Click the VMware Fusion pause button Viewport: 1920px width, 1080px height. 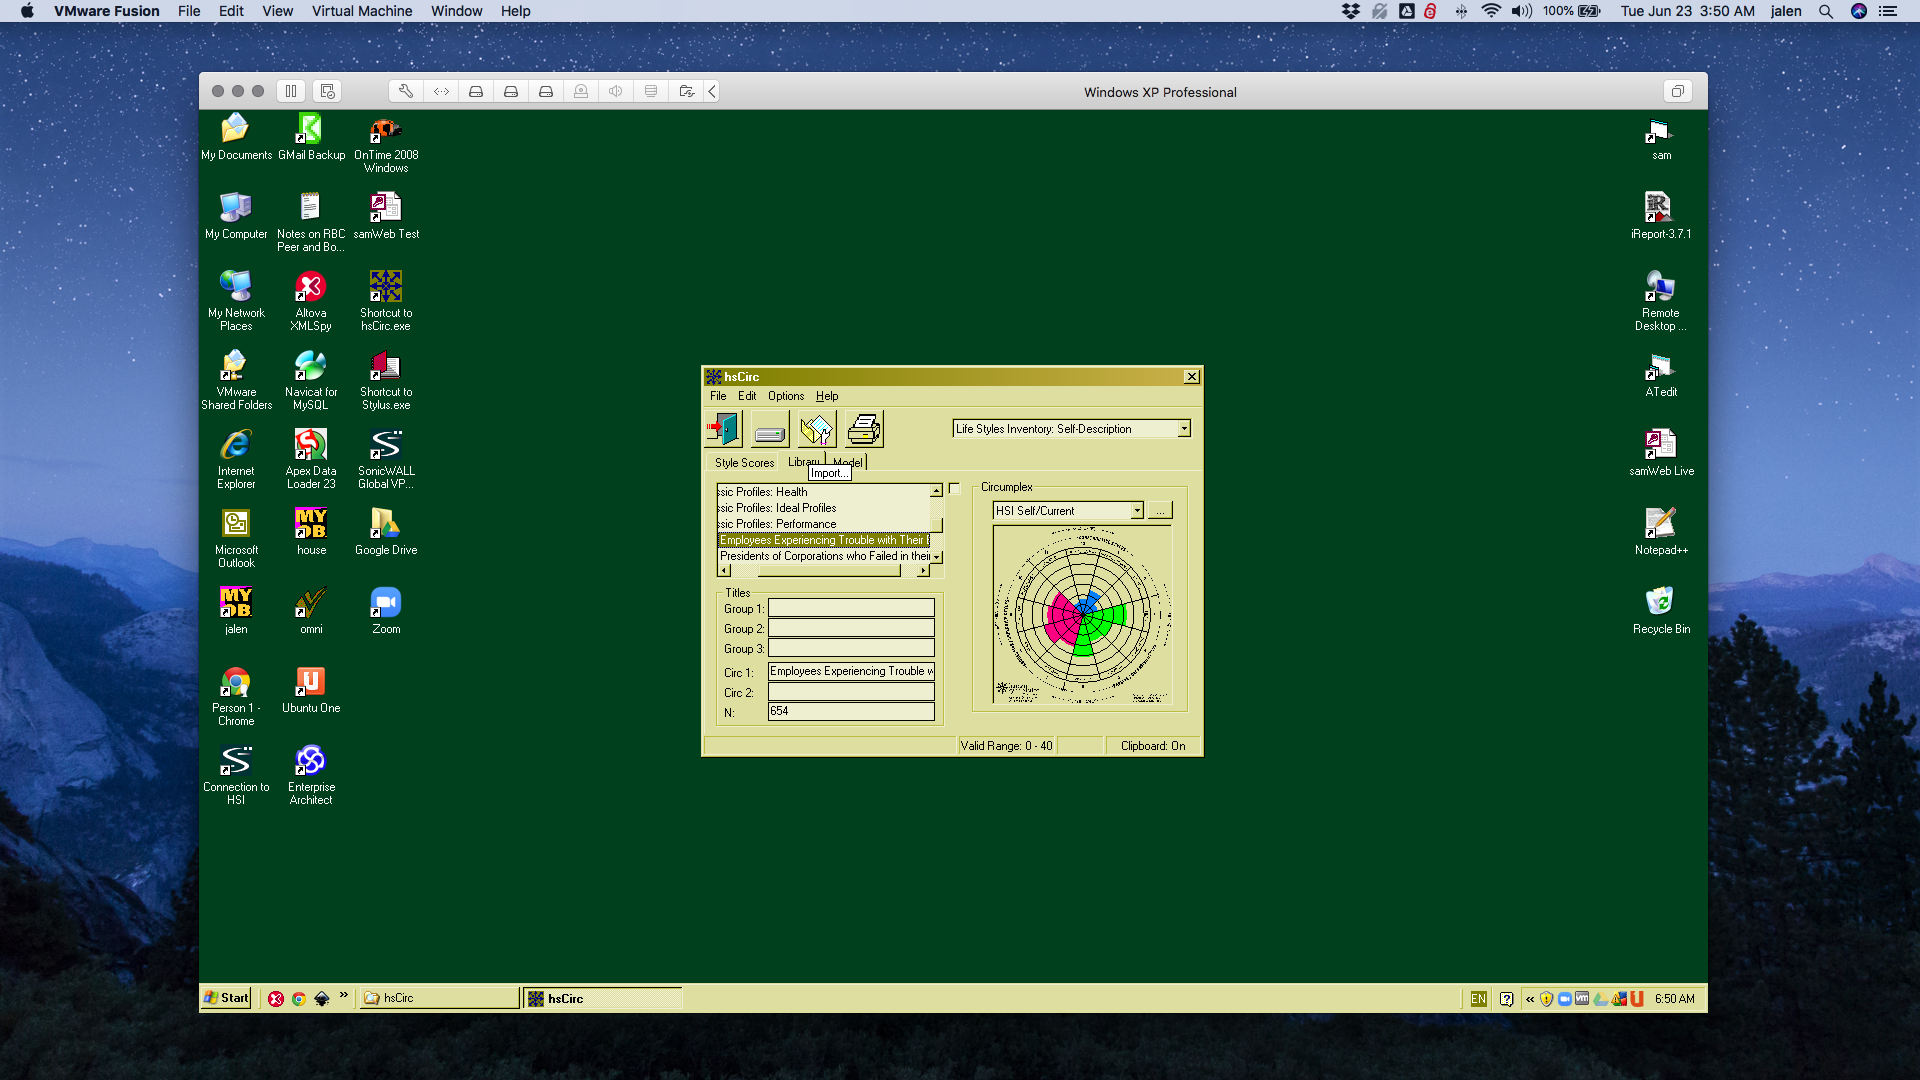[291, 91]
